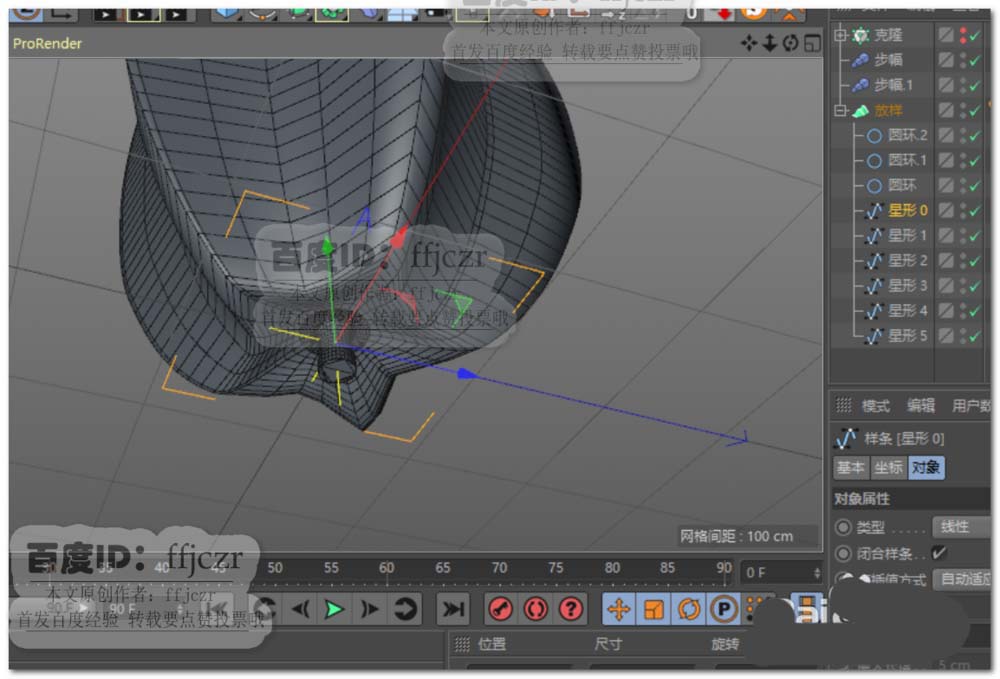Click the radio circle beside 闭合样条
Viewport: 1000px width, 679px height.
tap(843, 553)
